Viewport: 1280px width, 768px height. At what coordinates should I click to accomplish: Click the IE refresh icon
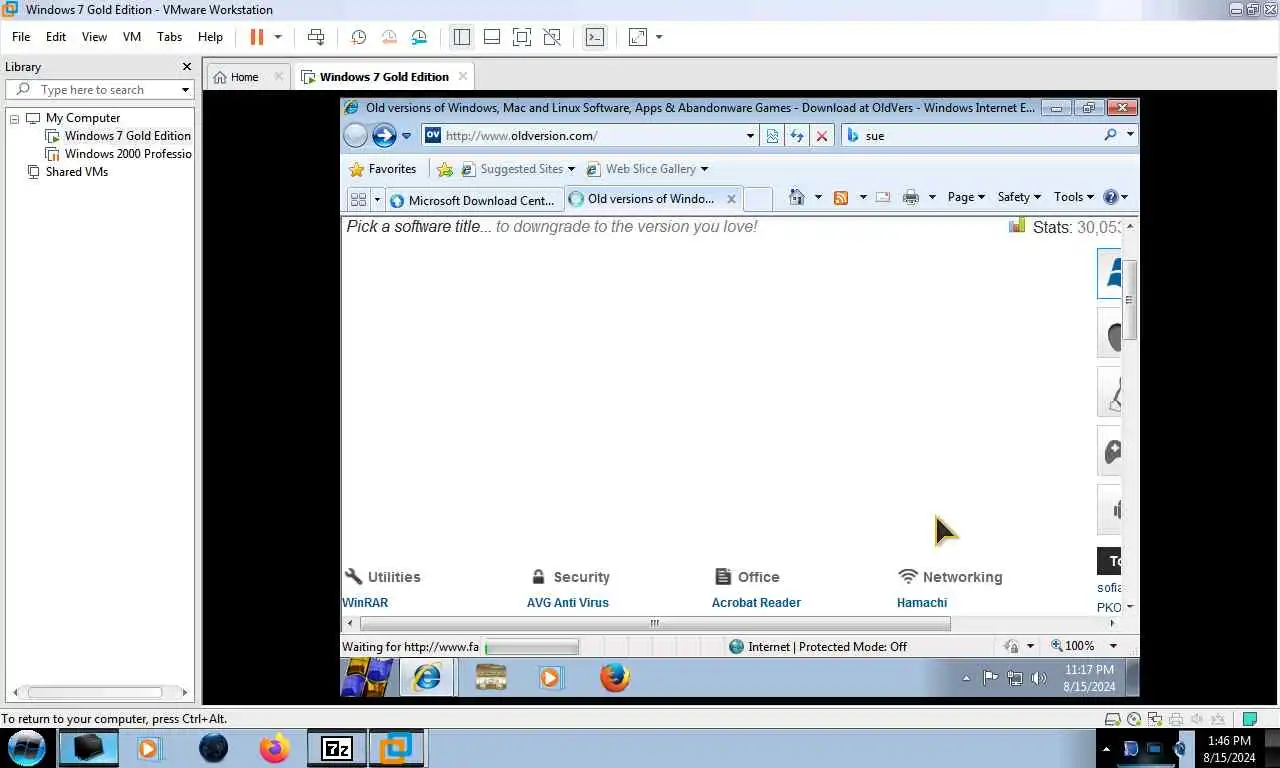[x=797, y=136]
